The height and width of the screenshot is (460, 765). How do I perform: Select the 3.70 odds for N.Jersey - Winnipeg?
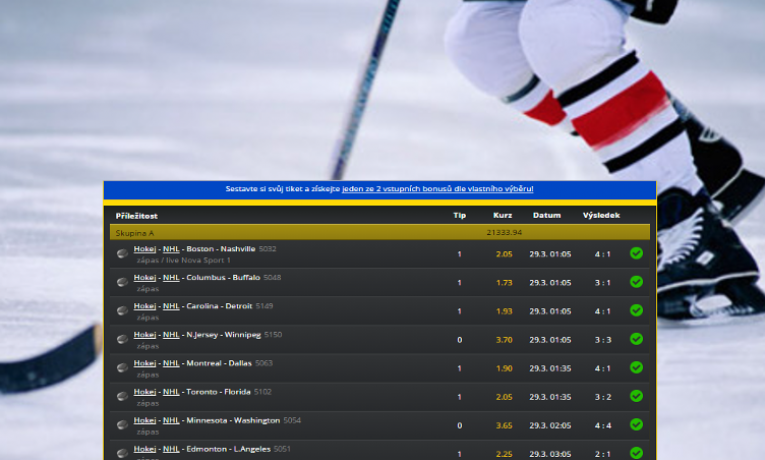coord(504,340)
